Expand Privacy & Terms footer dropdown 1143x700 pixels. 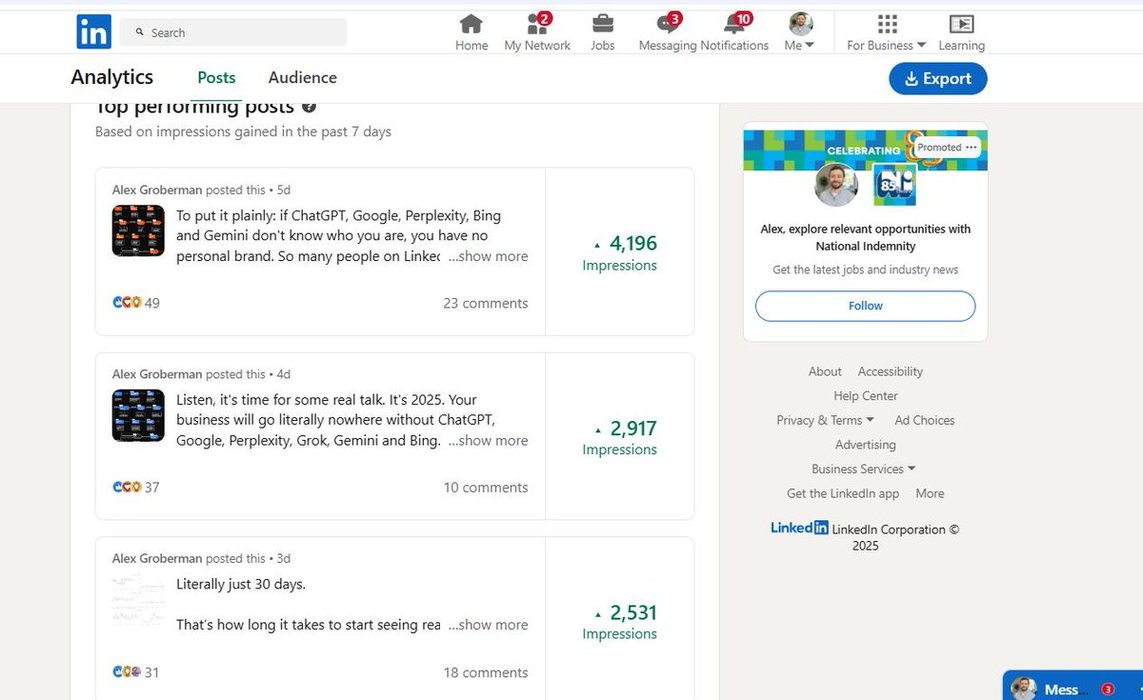coord(825,420)
